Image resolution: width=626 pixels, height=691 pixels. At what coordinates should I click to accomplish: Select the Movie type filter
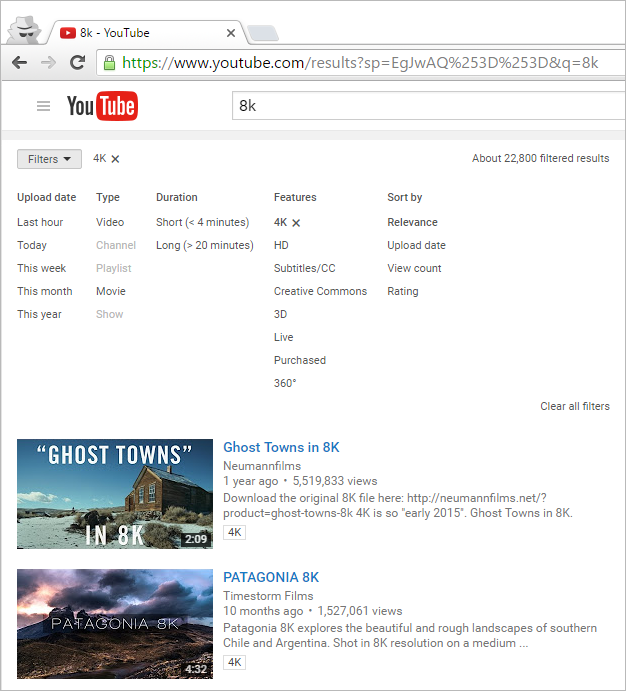coord(111,291)
